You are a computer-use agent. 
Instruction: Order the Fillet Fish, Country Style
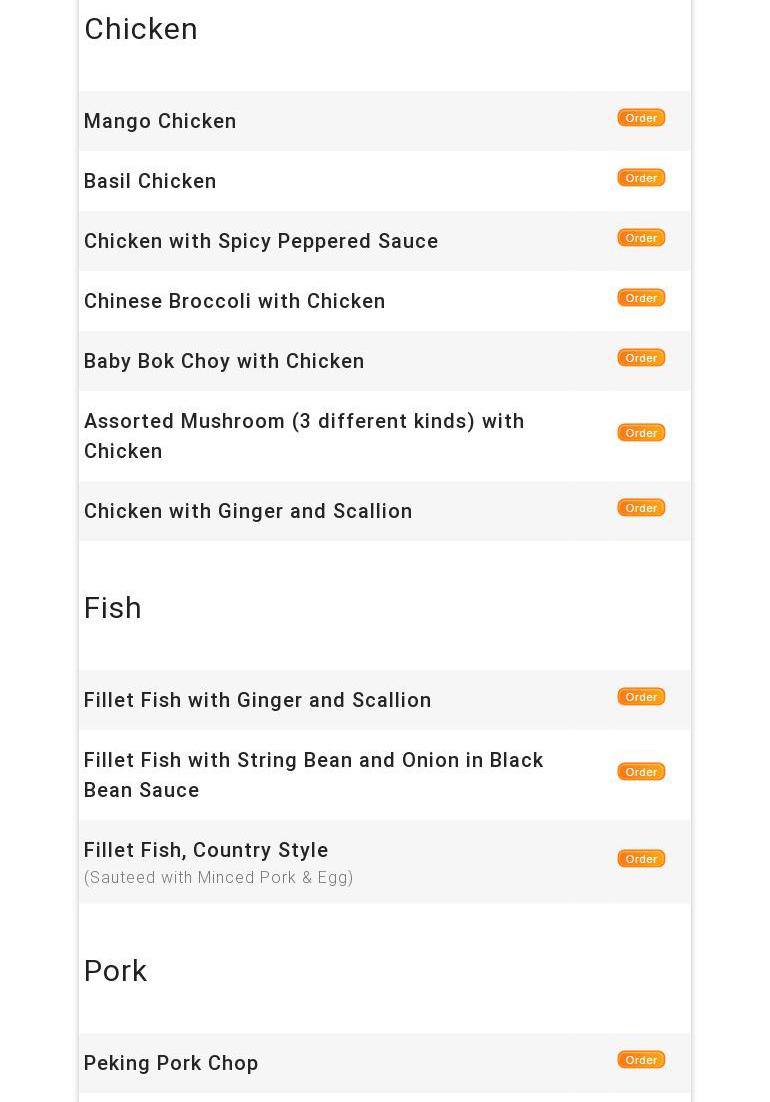641,859
